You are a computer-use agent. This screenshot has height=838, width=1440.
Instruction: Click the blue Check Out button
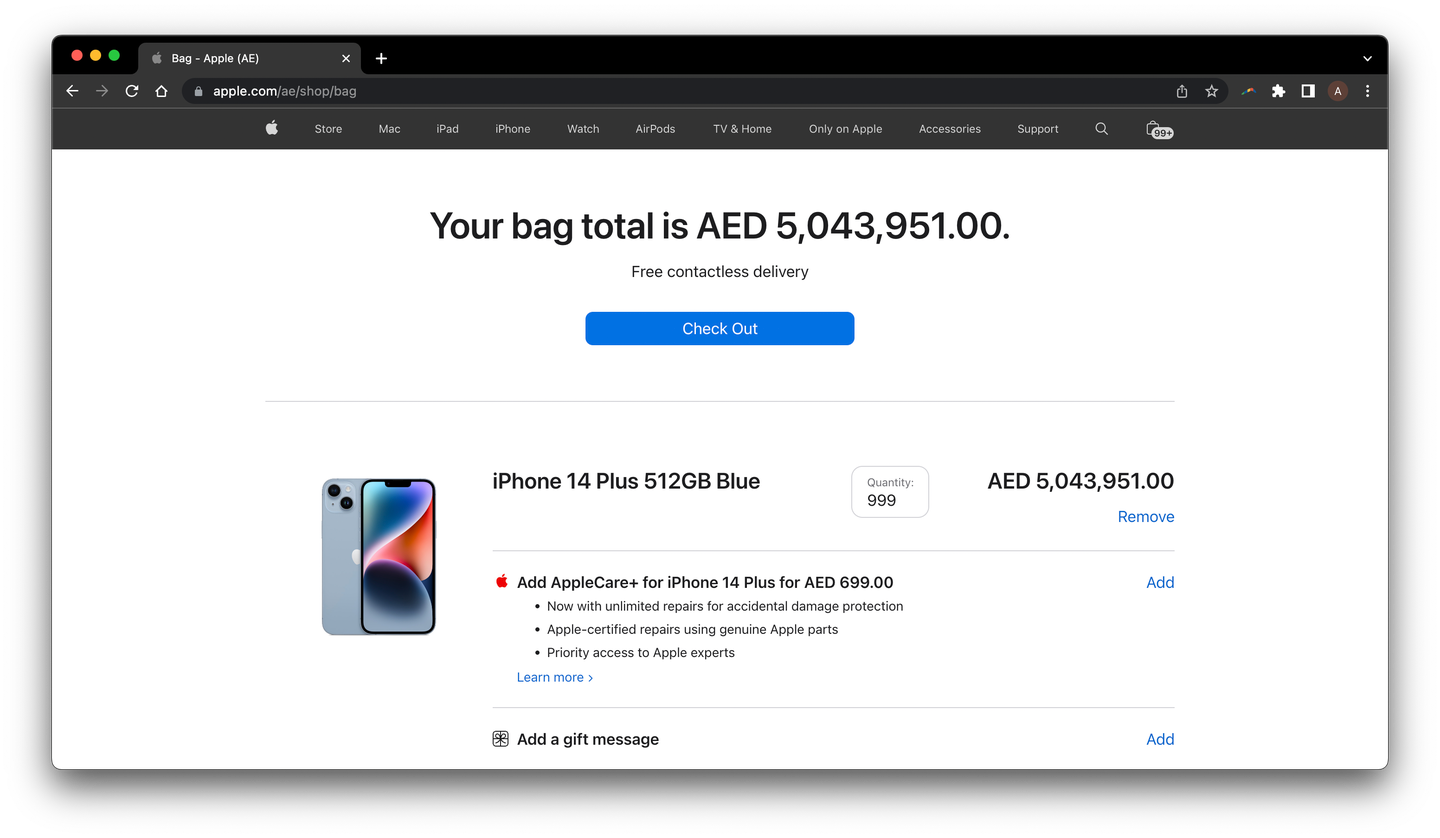(720, 328)
